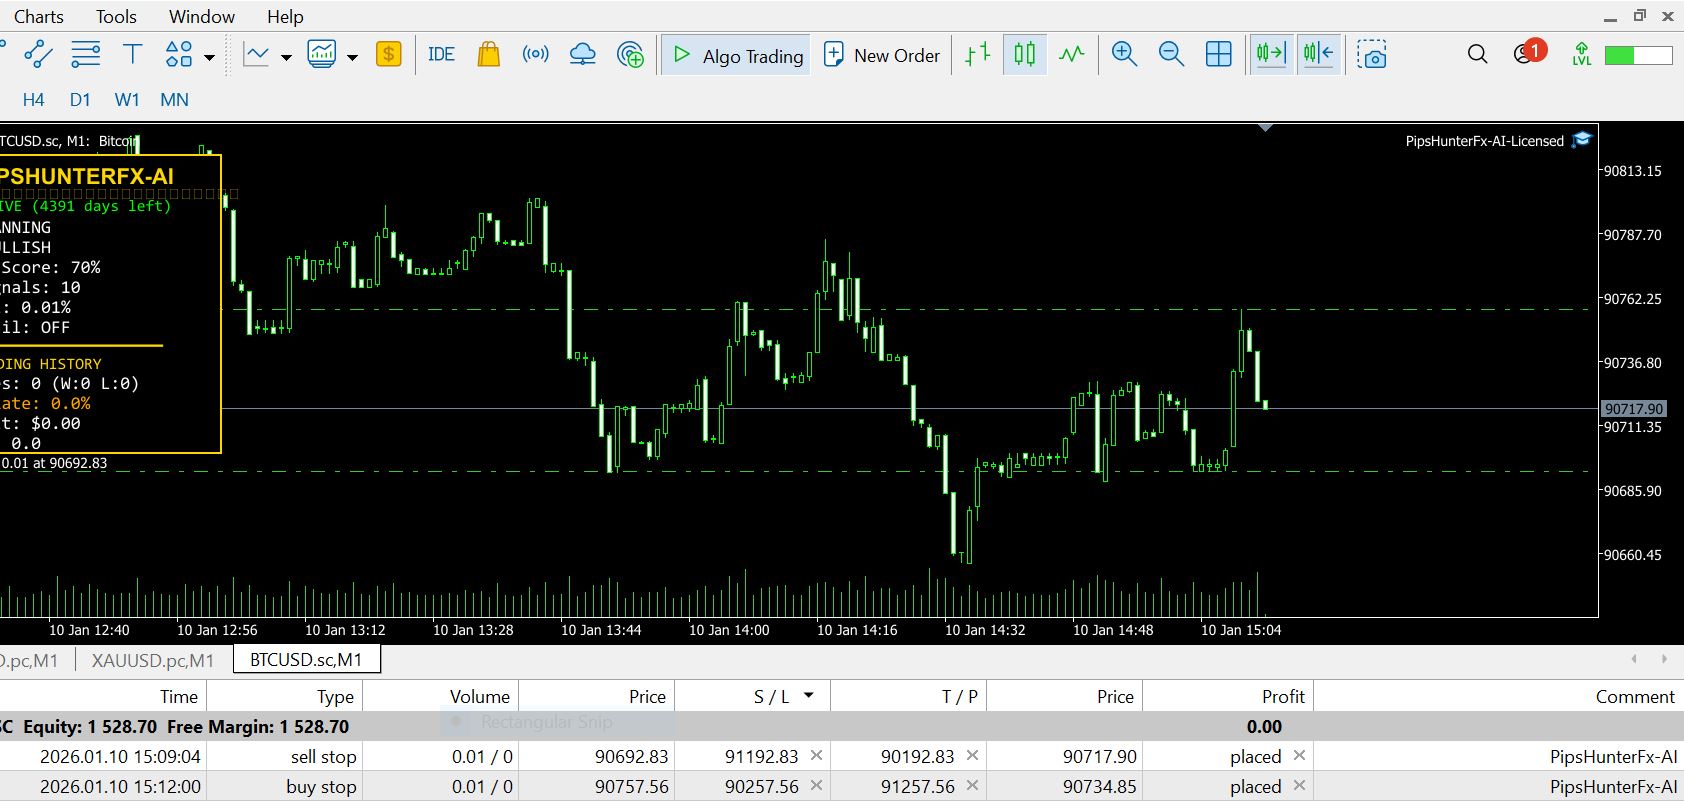Open the Market shopping bag icon
Image resolution: width=1684 pixels, height=811 pixels.
click(x=488, y=55)
